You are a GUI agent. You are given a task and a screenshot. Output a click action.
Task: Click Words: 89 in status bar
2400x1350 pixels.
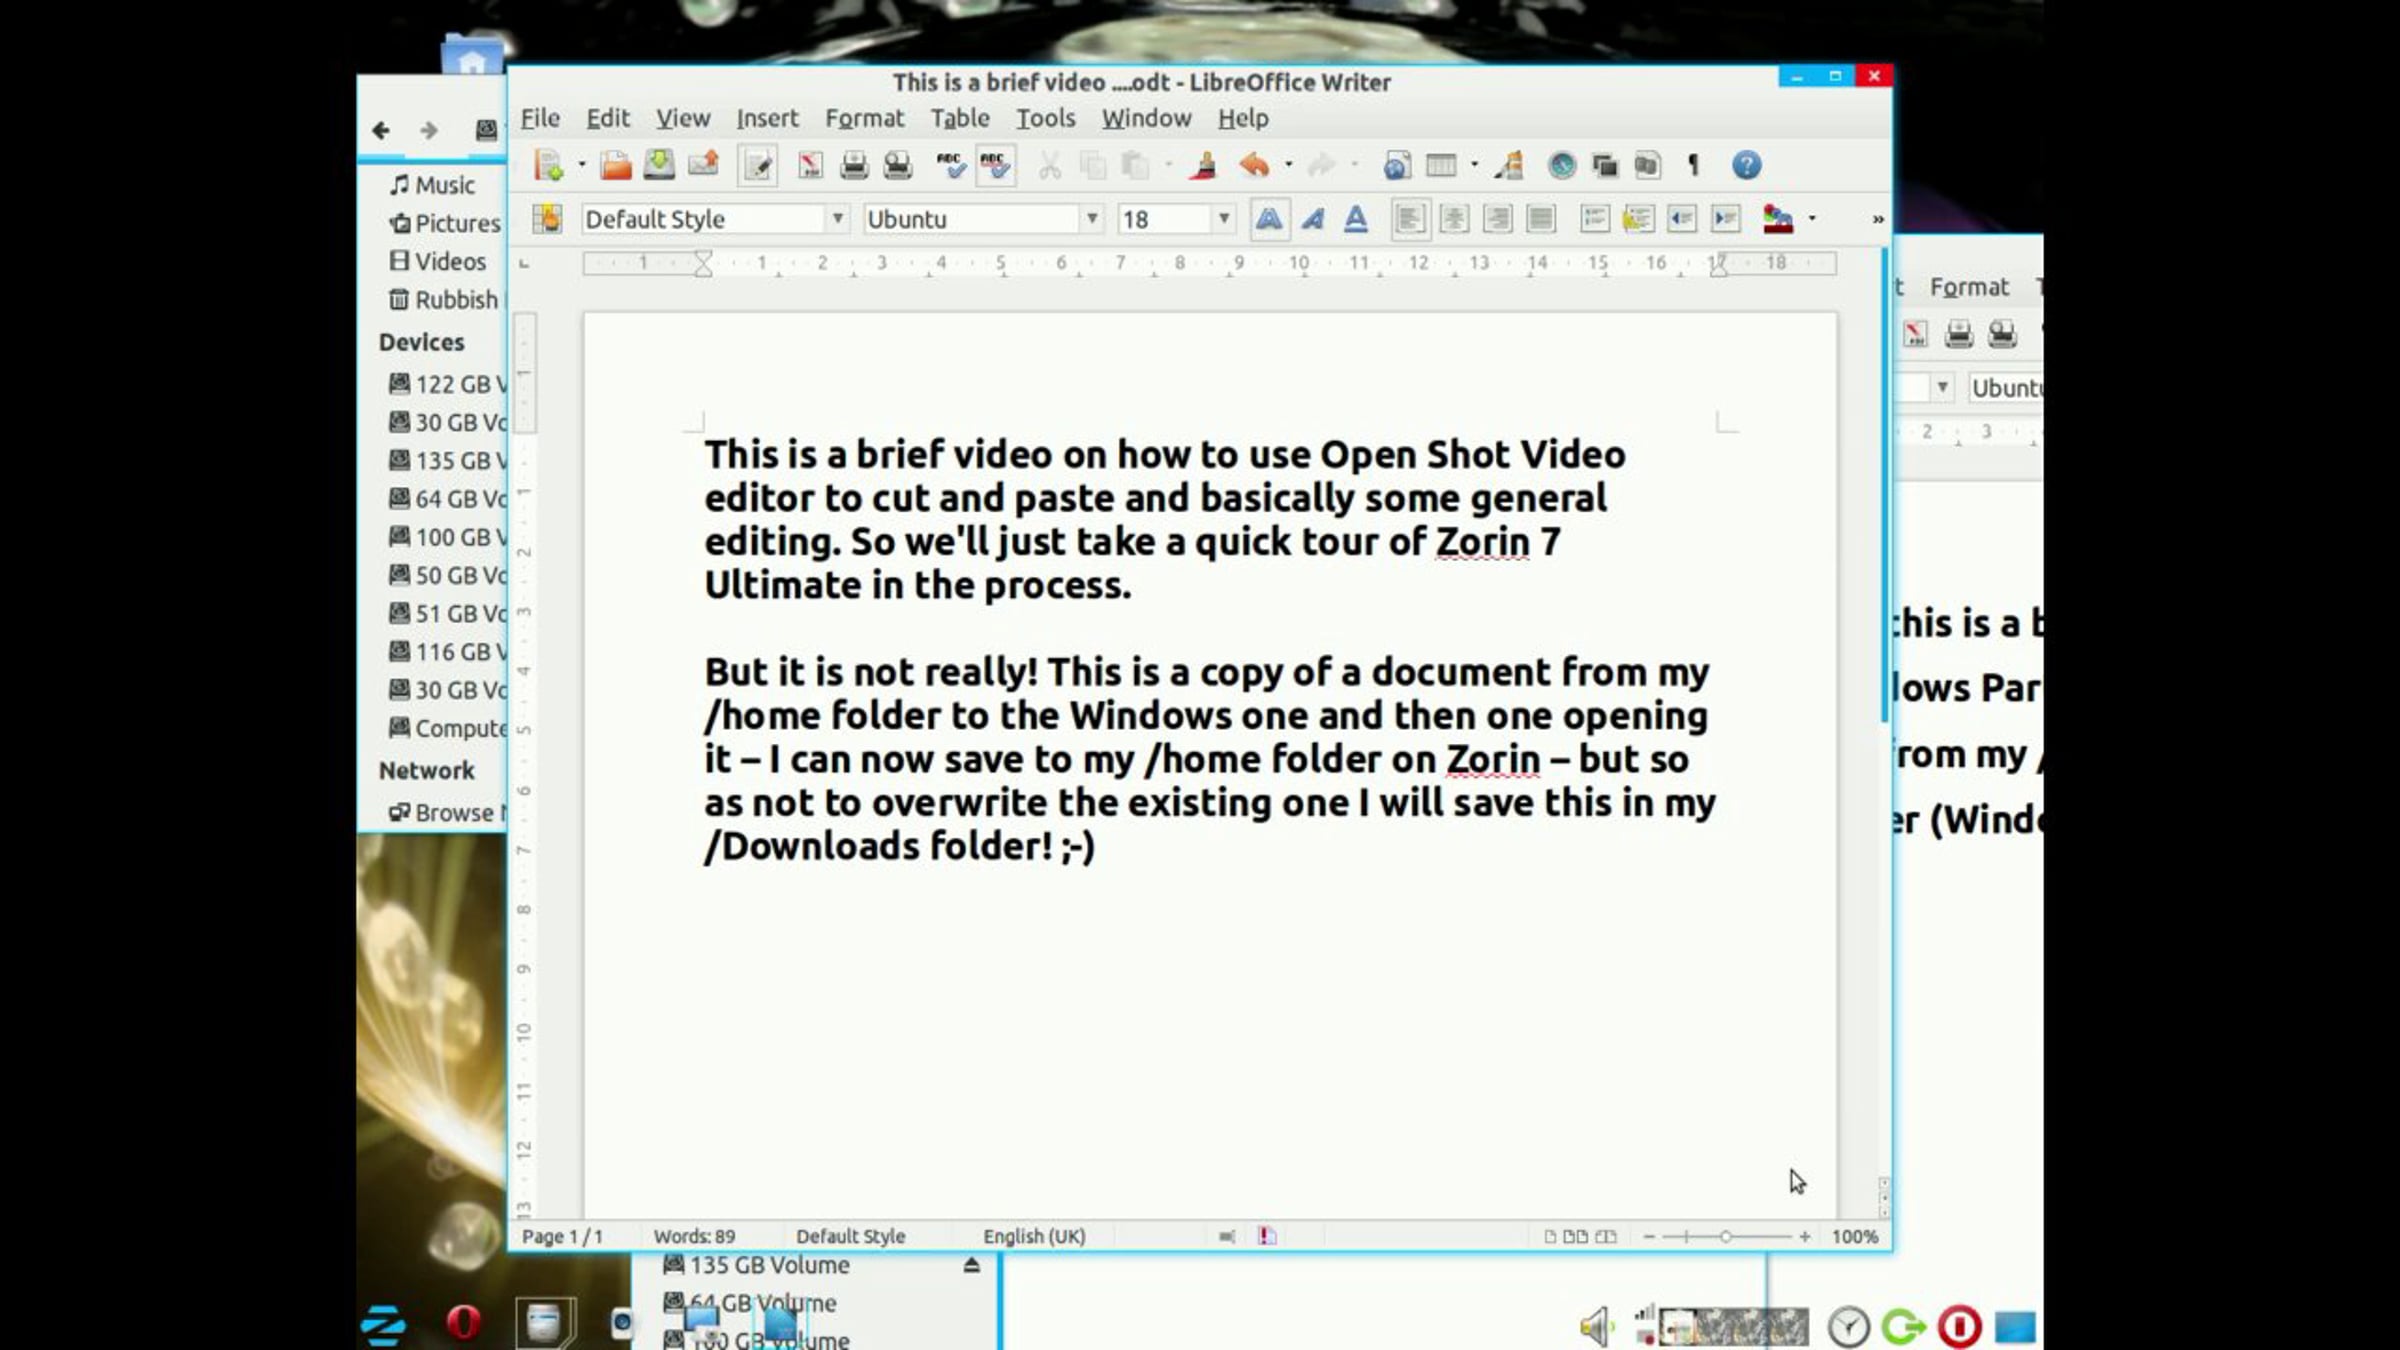694,1236
